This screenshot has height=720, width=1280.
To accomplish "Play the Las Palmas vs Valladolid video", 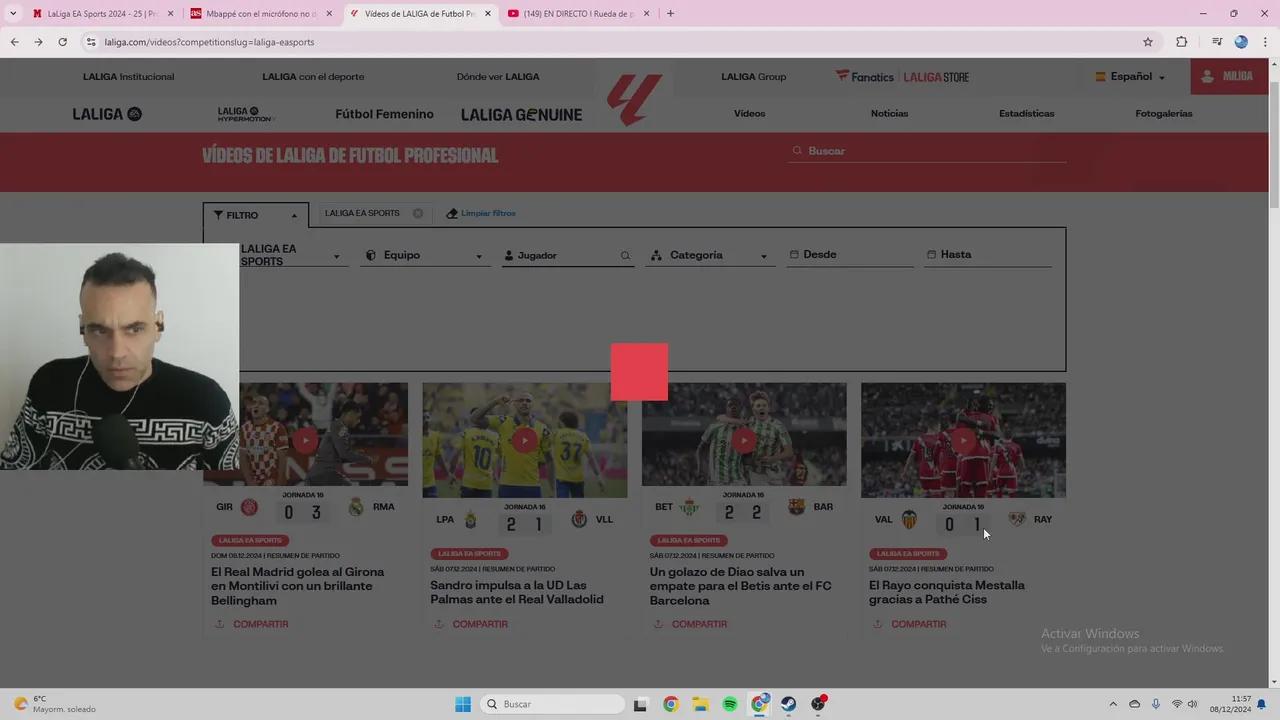I will coord(525,440).
